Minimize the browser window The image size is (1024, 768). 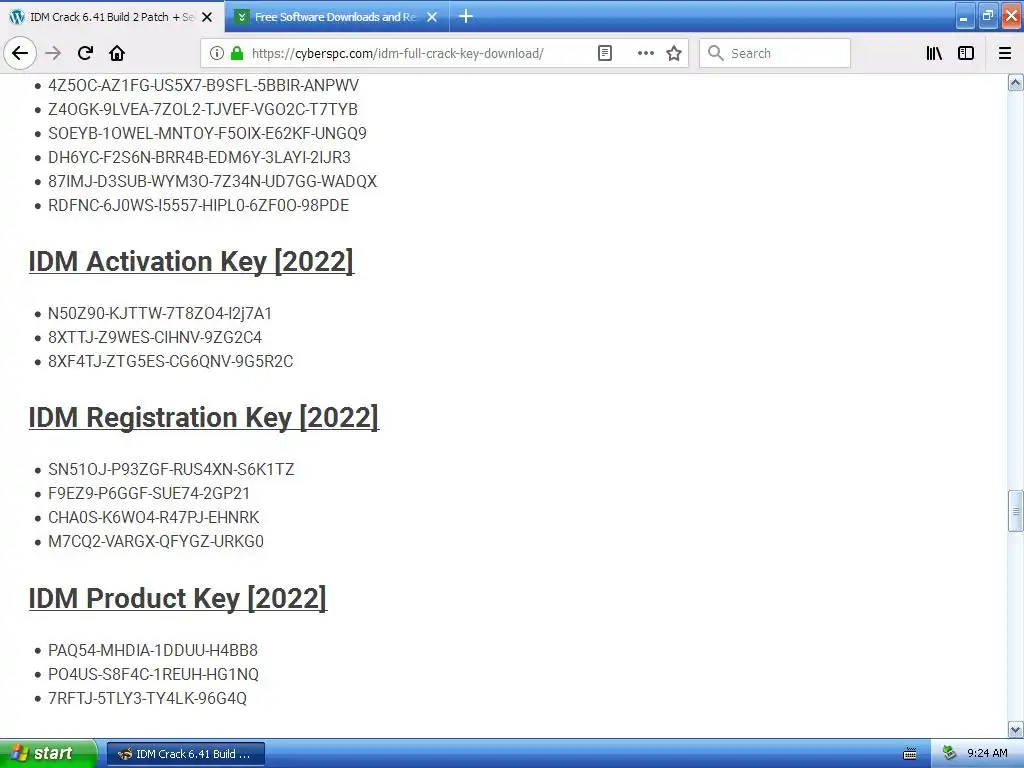tap(964, 17)
